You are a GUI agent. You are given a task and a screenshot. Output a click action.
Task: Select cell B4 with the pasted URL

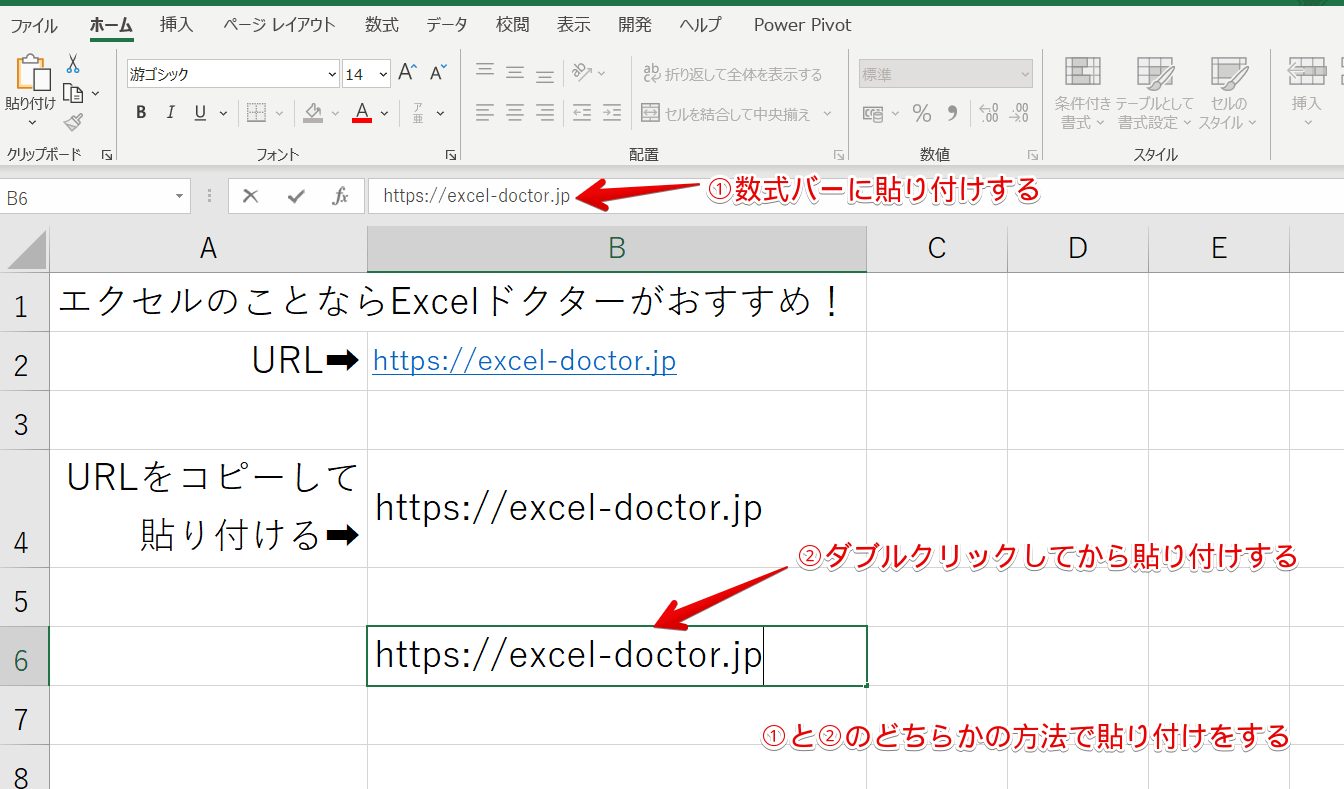617,509
